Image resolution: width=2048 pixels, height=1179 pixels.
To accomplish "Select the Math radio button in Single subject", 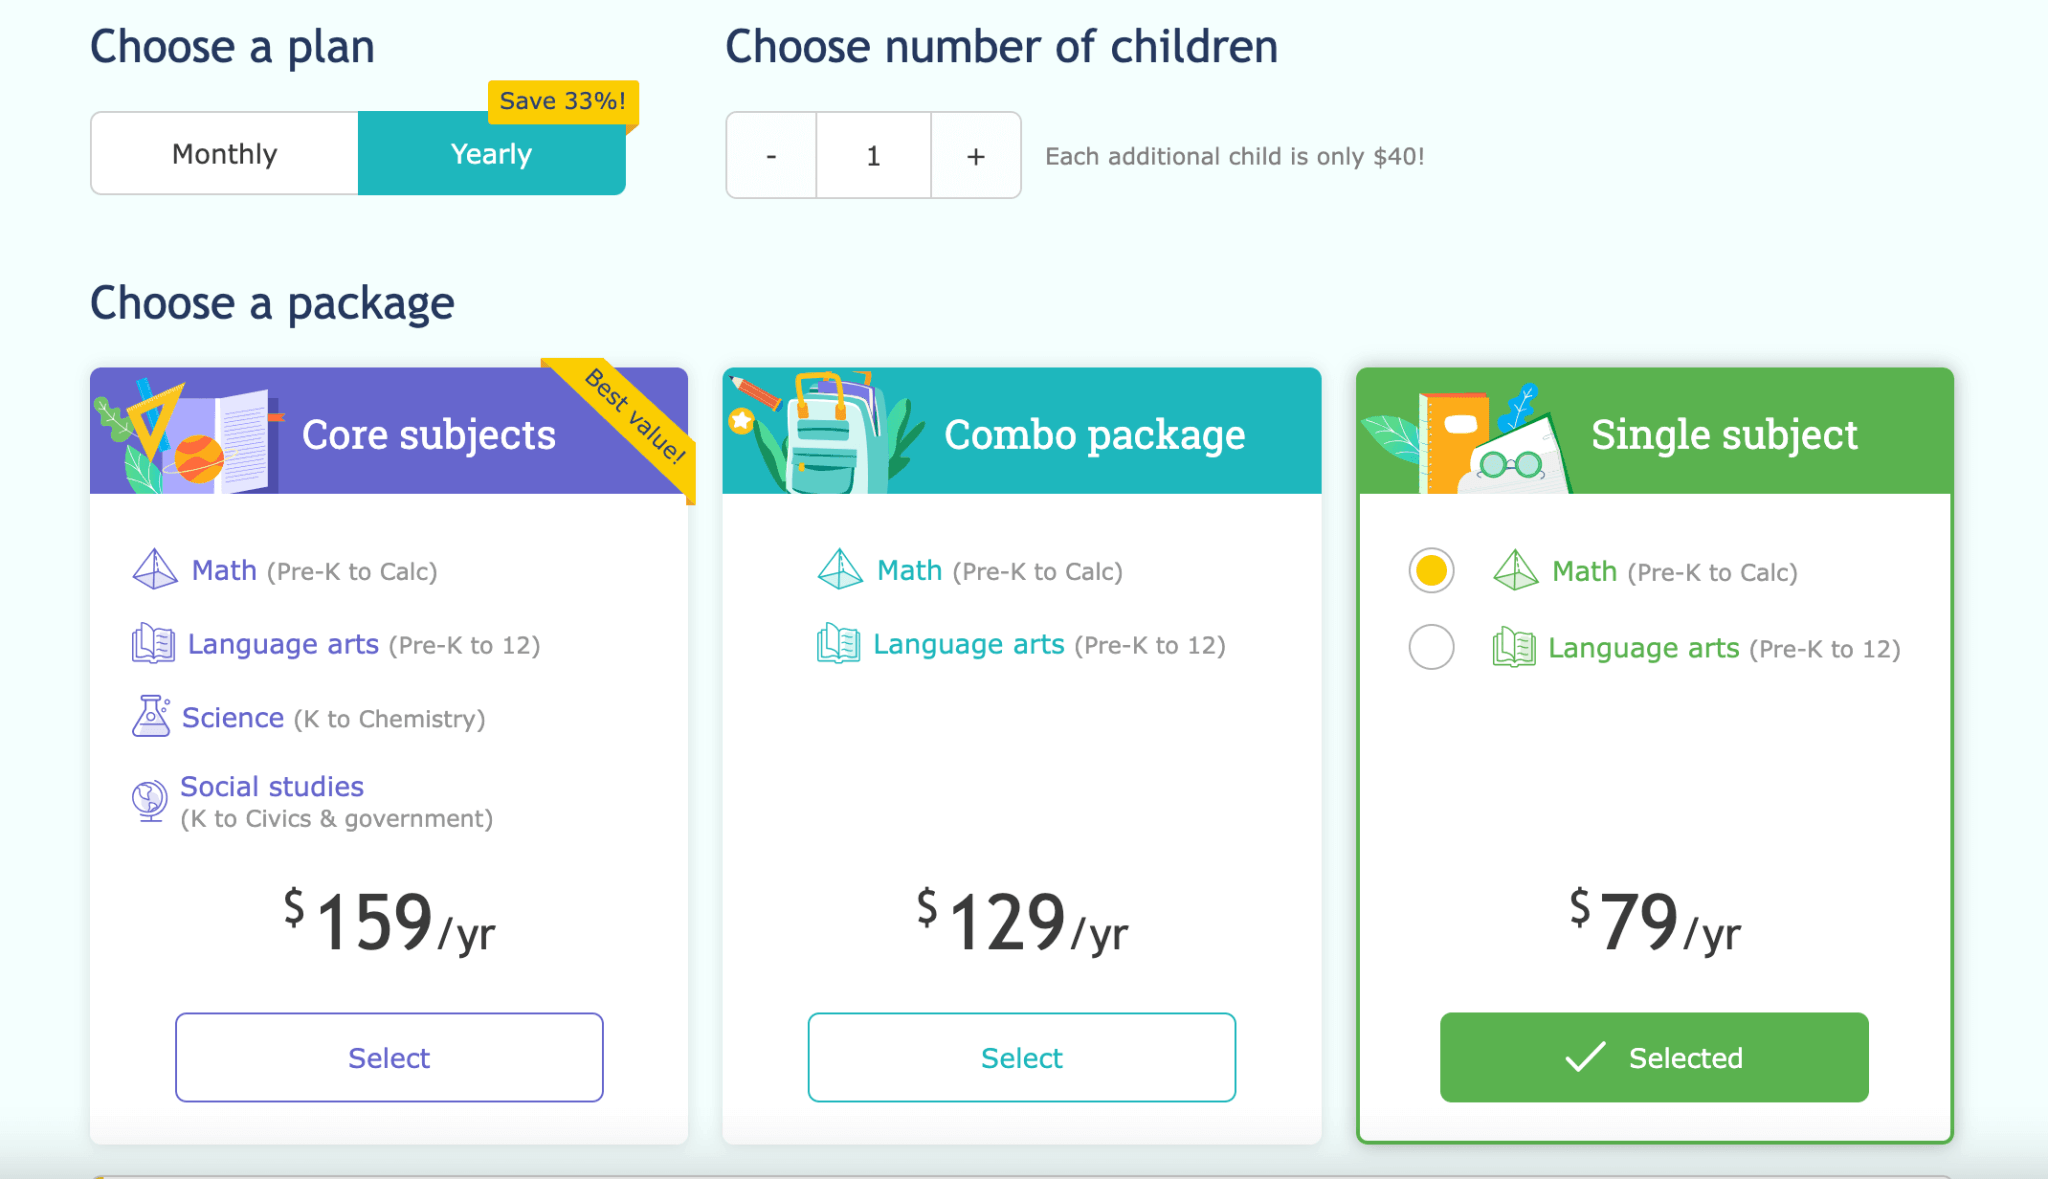I will click(x=1431, y=571).
